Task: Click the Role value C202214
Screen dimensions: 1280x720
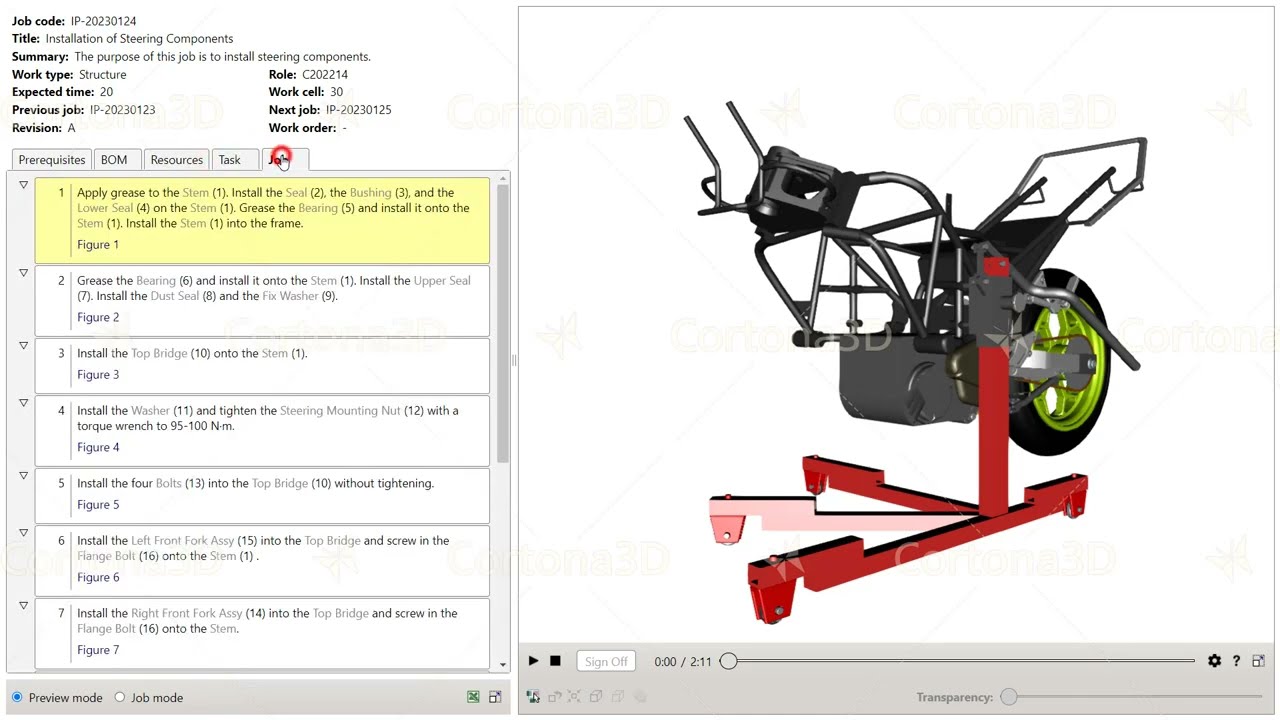Action: pyautogui.click(x=325, y=75)
